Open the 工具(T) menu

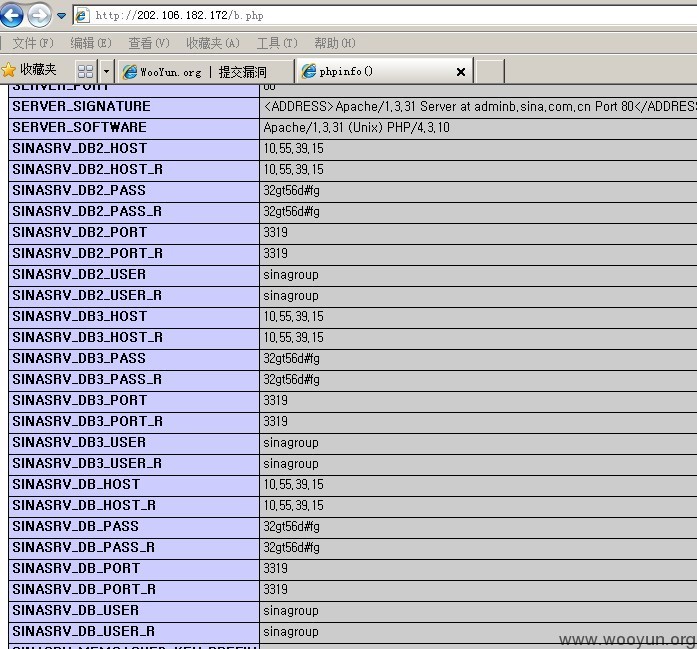click(277, 43)
